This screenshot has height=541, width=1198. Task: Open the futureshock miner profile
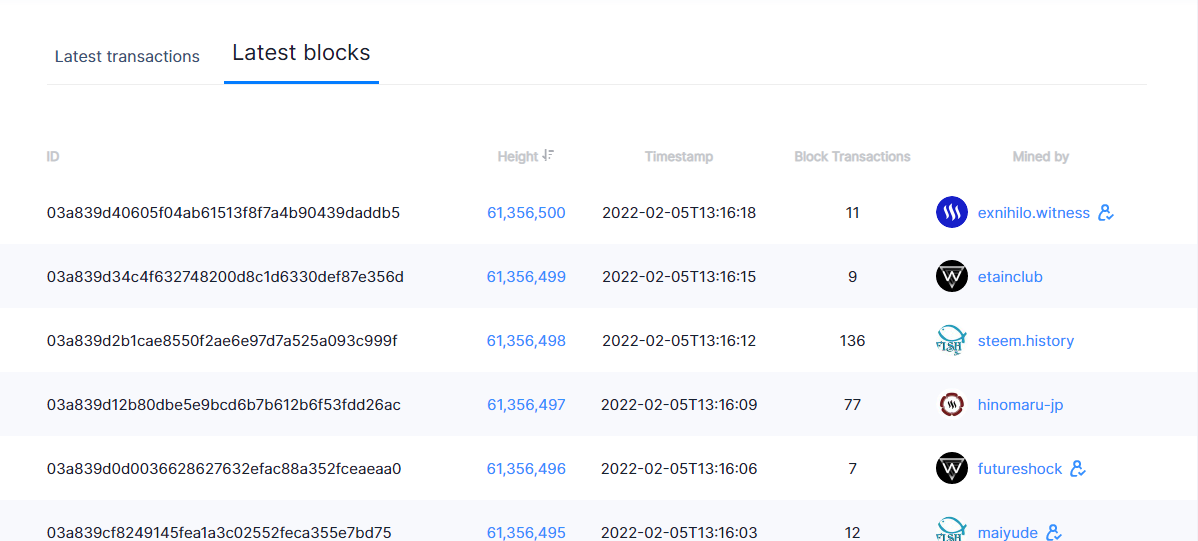coord(1020,468)
